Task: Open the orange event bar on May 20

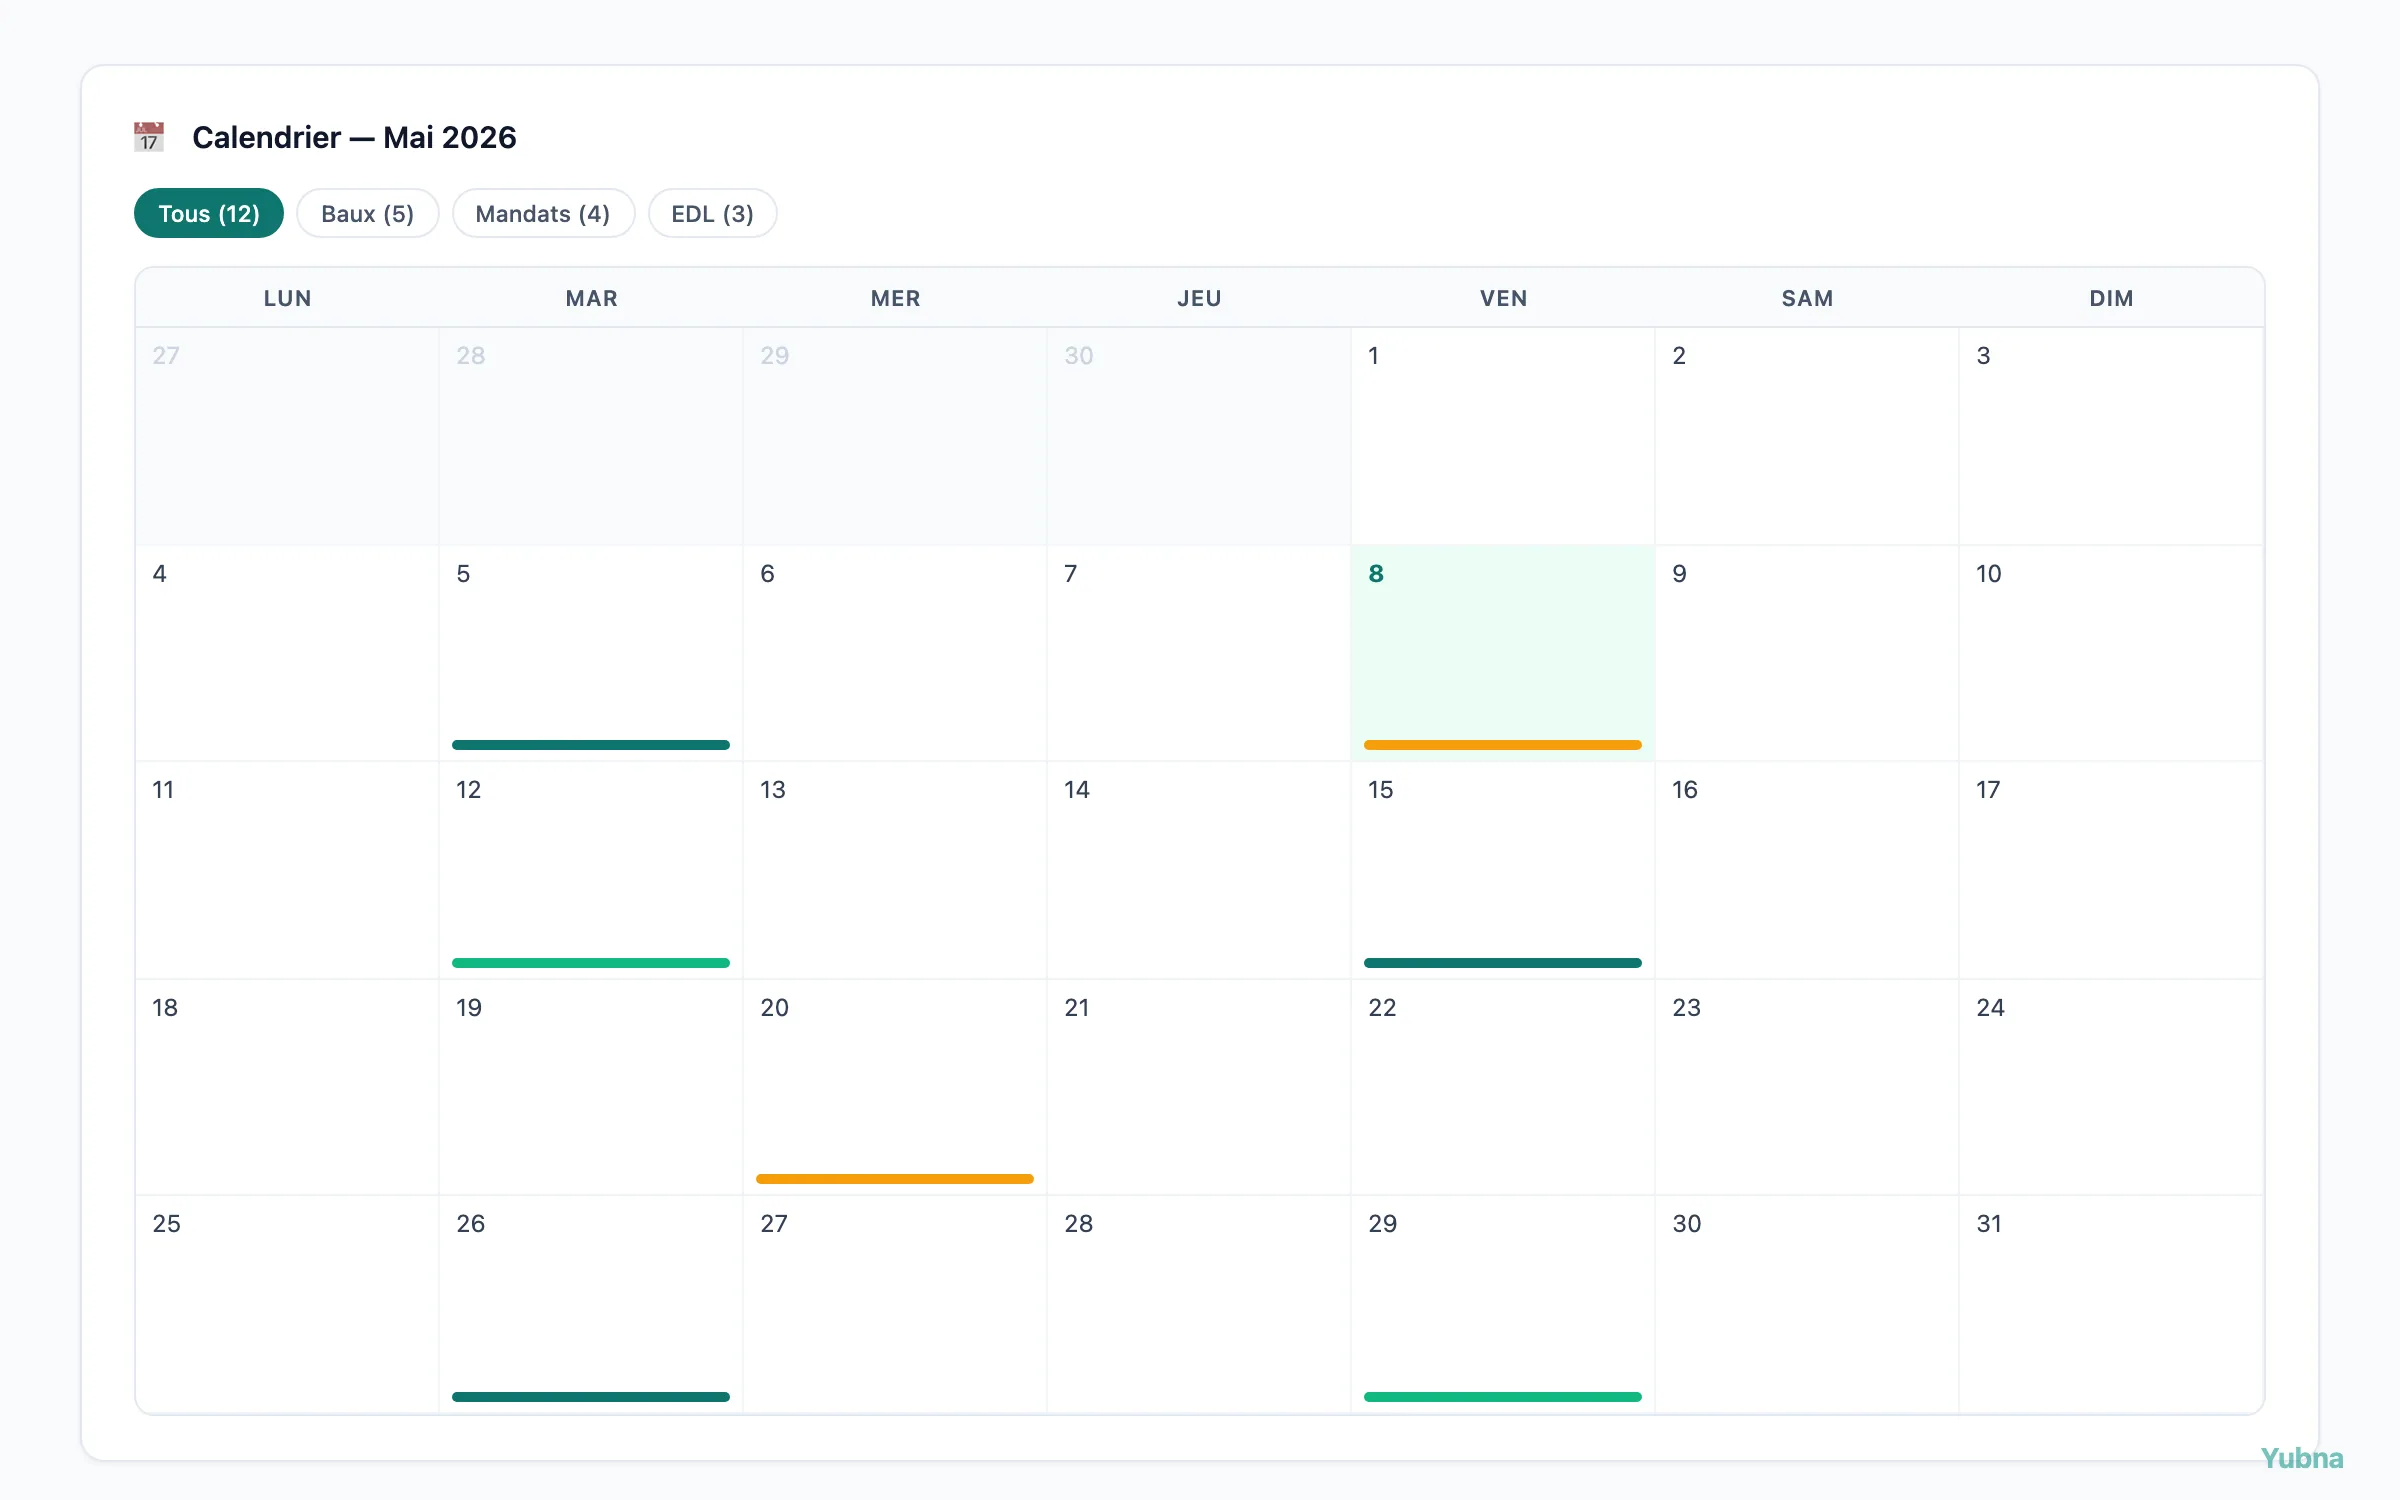Action: click(x=895, y=1179)
